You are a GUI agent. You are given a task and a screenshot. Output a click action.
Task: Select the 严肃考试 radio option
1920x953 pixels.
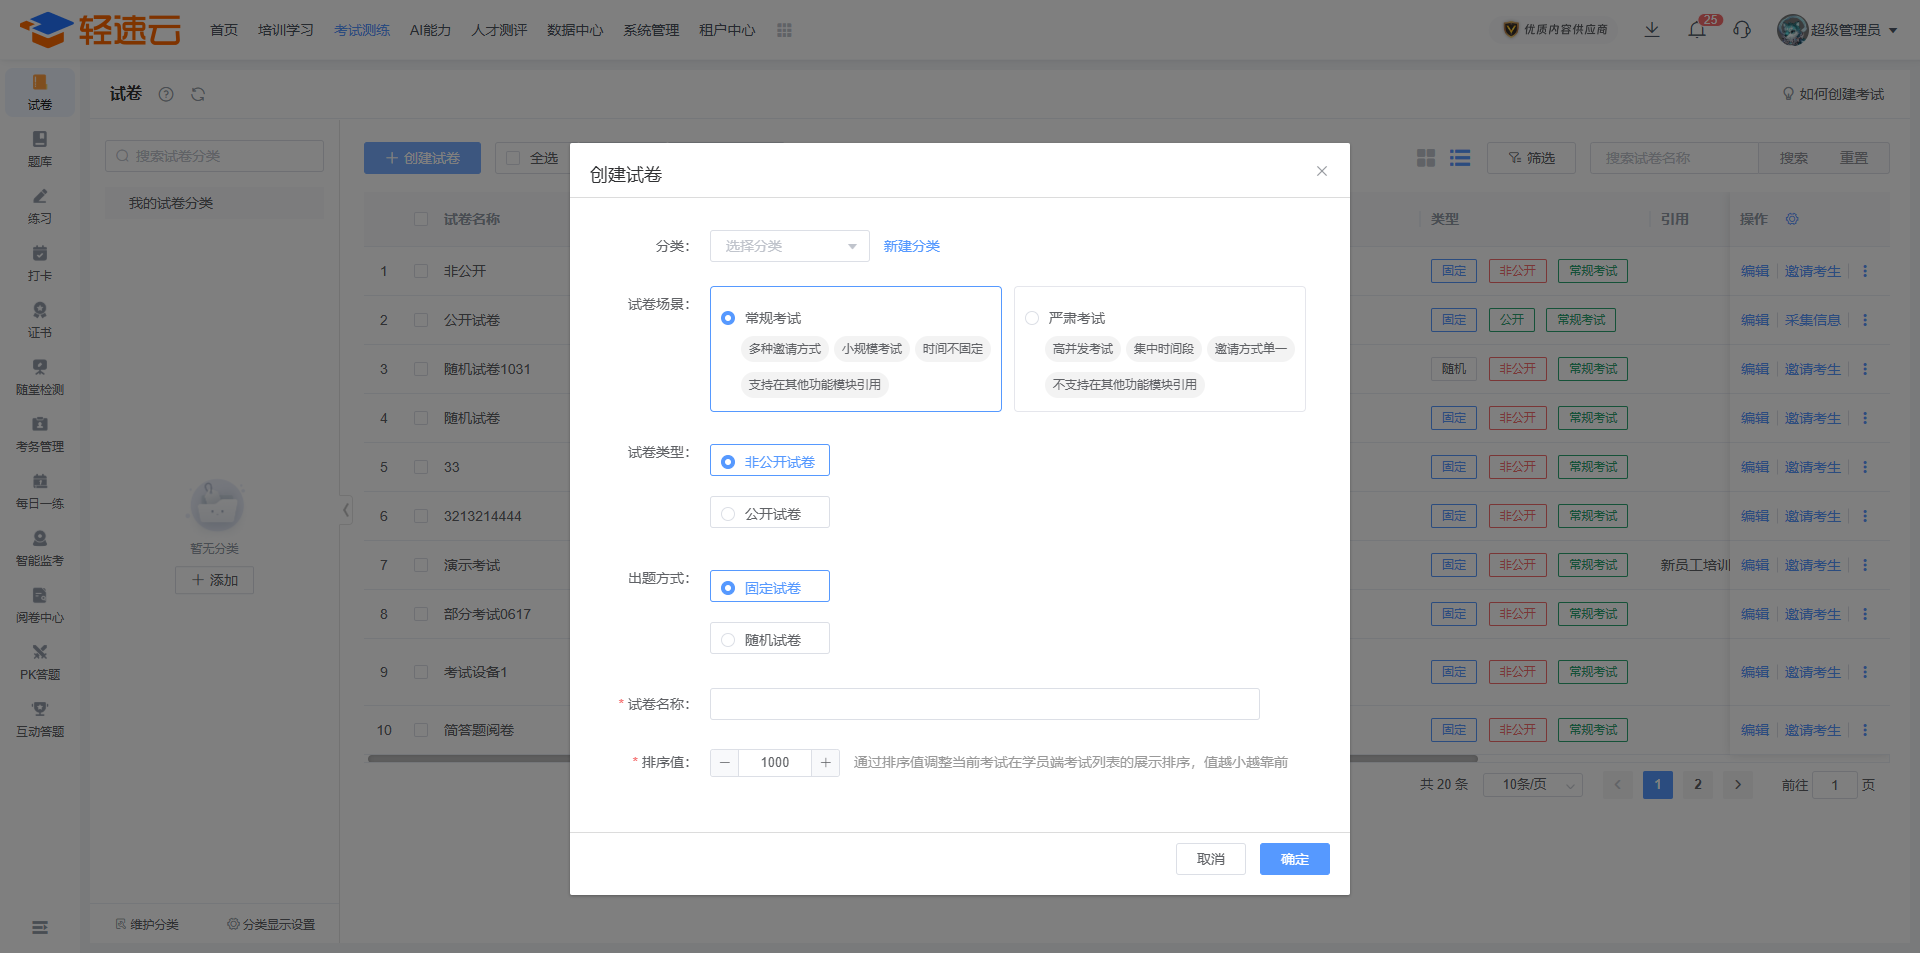1032,318
